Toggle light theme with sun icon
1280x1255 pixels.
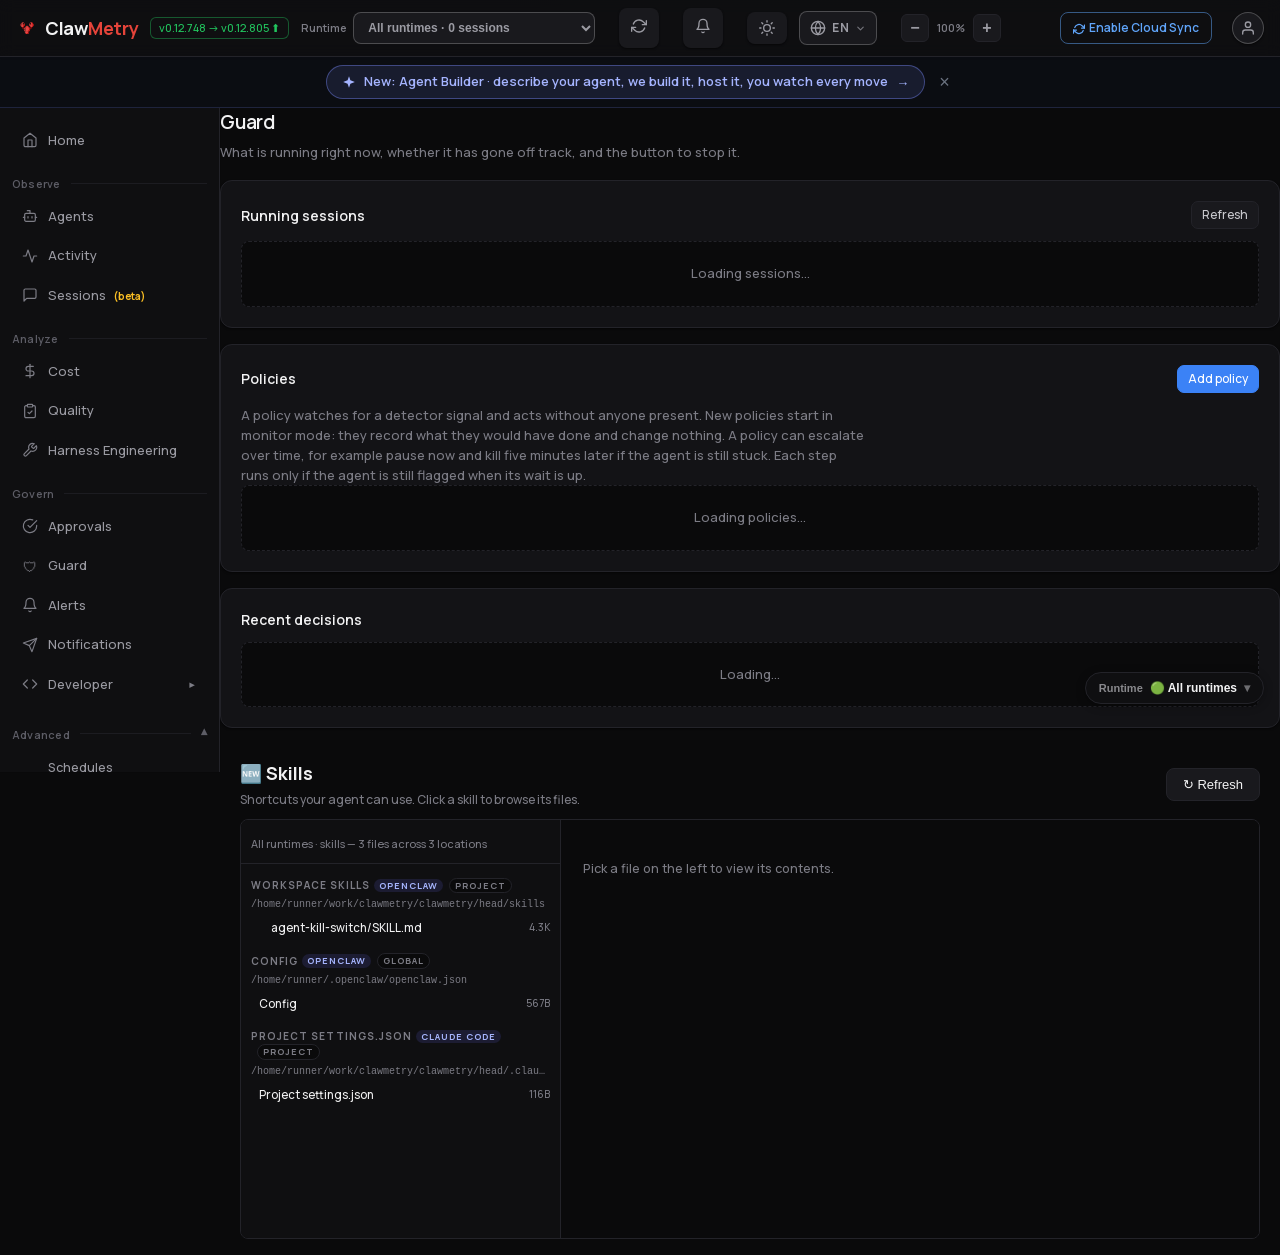coord(767,28)
